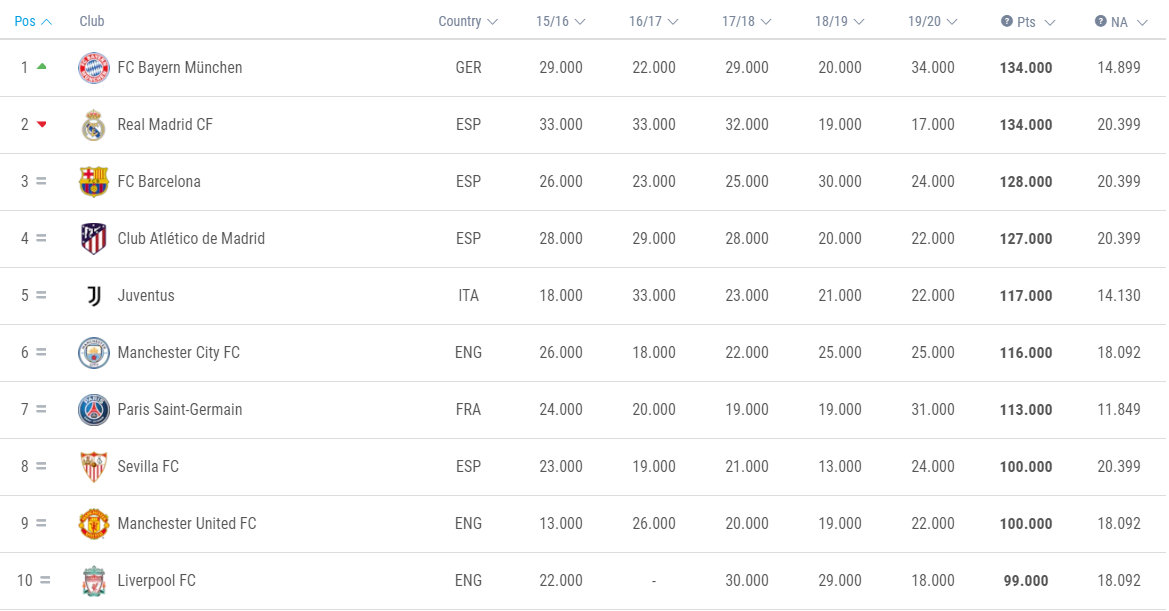The width and height of the screenshot is (1169, 611).
Task: Sort by 19/20 season column
Action: (932, 22)
